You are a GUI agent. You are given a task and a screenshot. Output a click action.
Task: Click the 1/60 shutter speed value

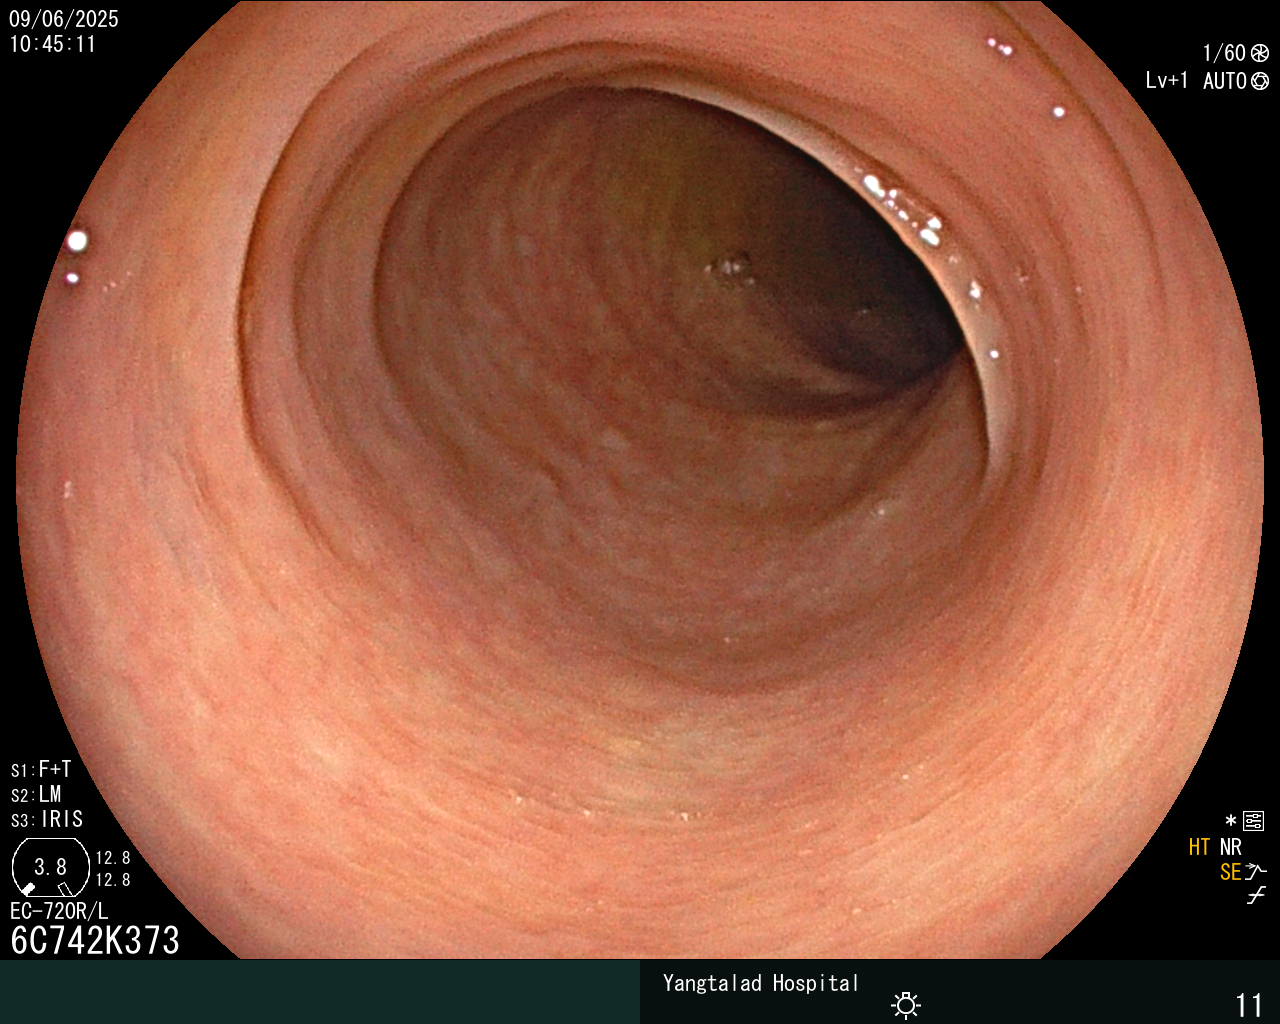point(1224,53)
